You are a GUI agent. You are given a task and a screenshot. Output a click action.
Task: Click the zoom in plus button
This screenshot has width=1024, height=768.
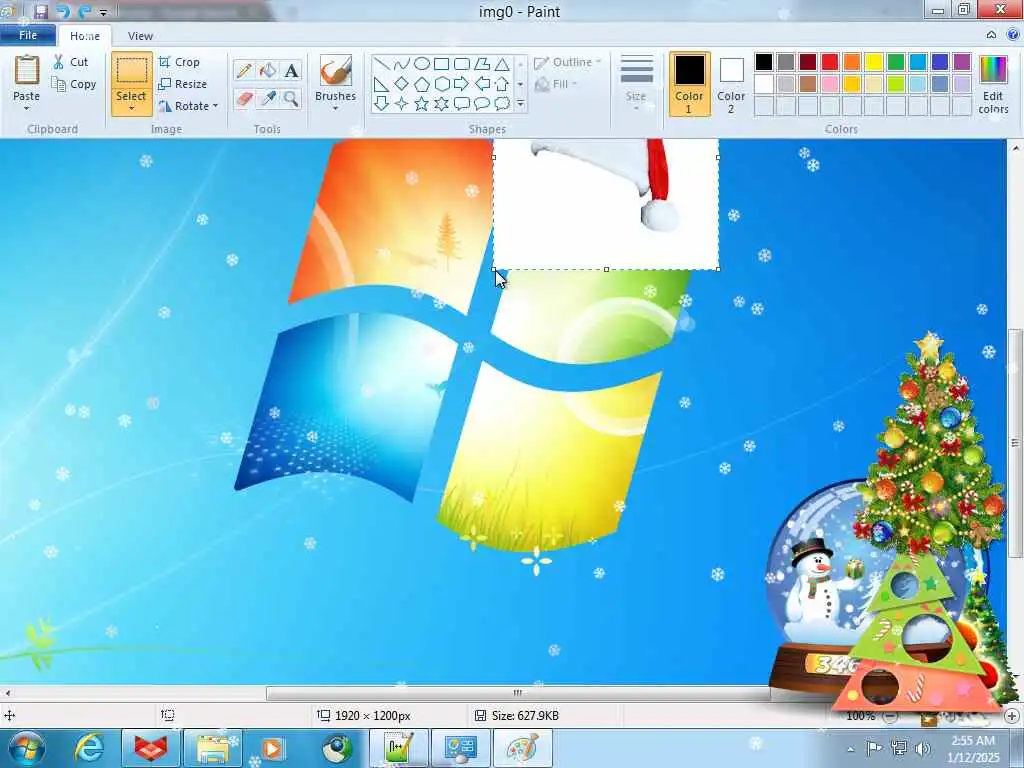[x=1012, y=716]
